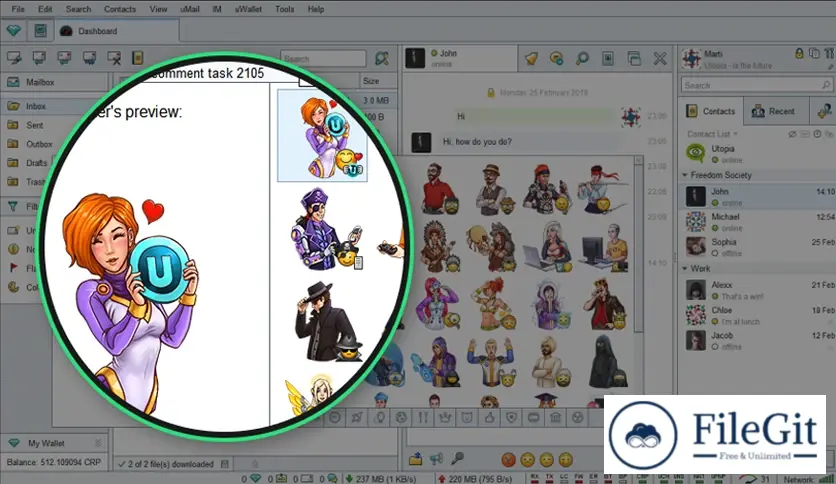Close John's chat with the X icon
Image resolution: width=836 pixels, height=484 pixels.
pyautogui.click(x=660, y=59)
